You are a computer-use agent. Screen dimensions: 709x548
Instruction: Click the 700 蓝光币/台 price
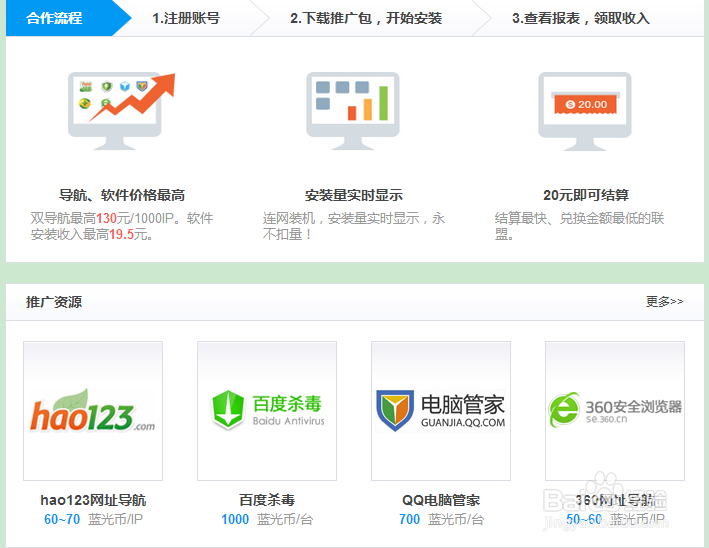coord(441,519)
